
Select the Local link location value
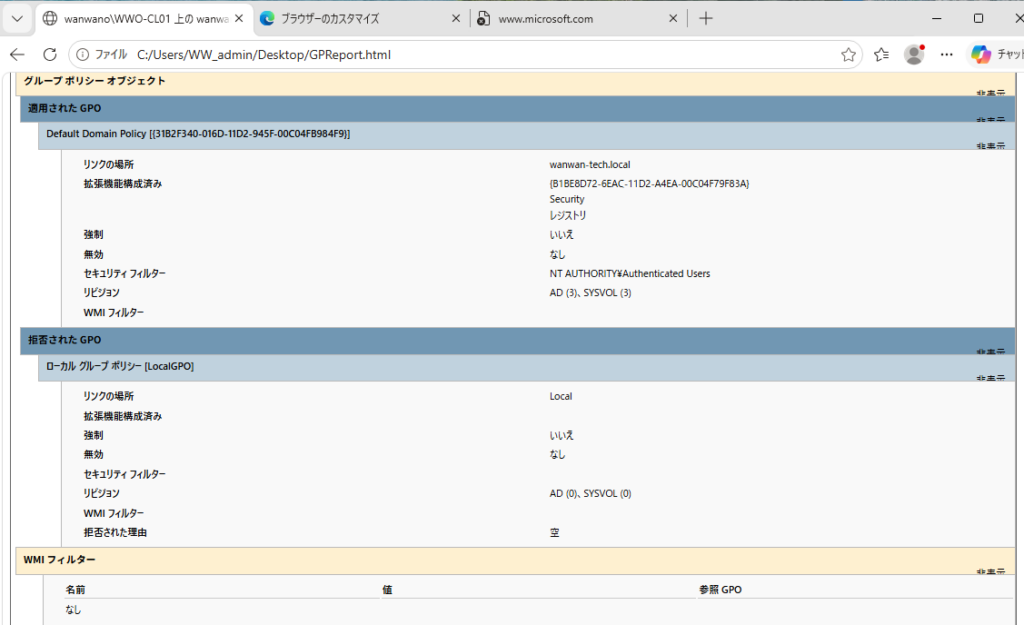(x=560, y=396)
